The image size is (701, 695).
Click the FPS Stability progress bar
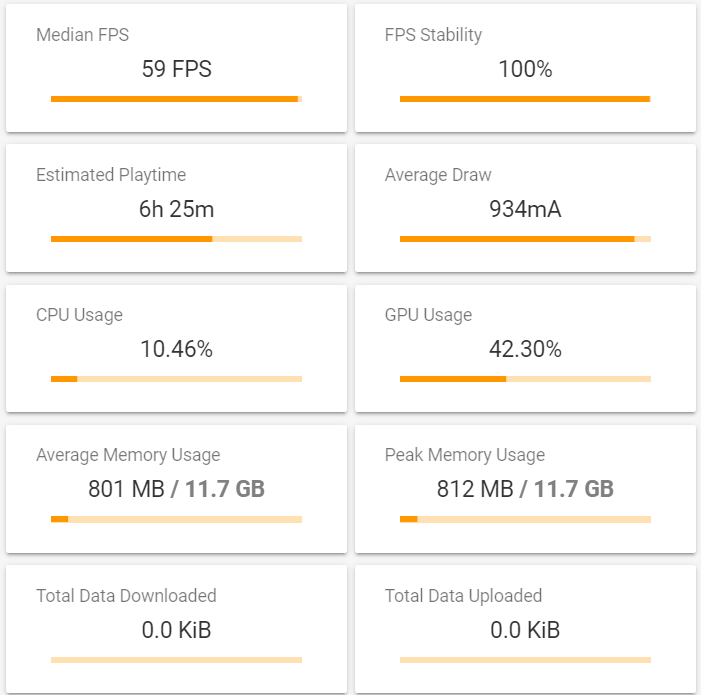525,99
